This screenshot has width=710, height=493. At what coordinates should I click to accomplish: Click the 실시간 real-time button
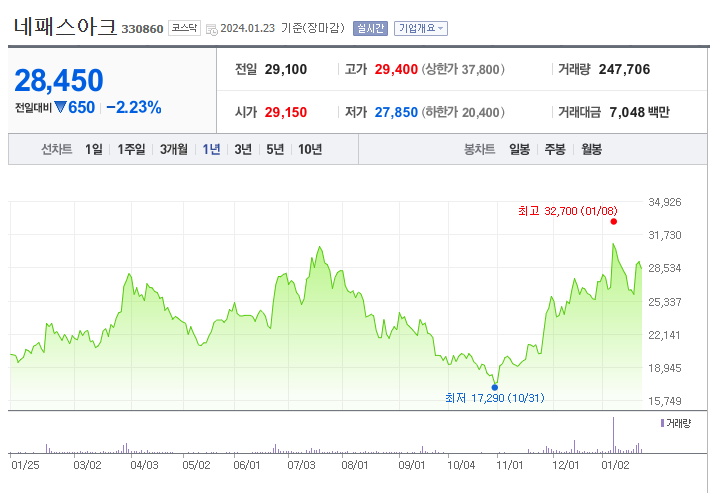click(370, 28)
